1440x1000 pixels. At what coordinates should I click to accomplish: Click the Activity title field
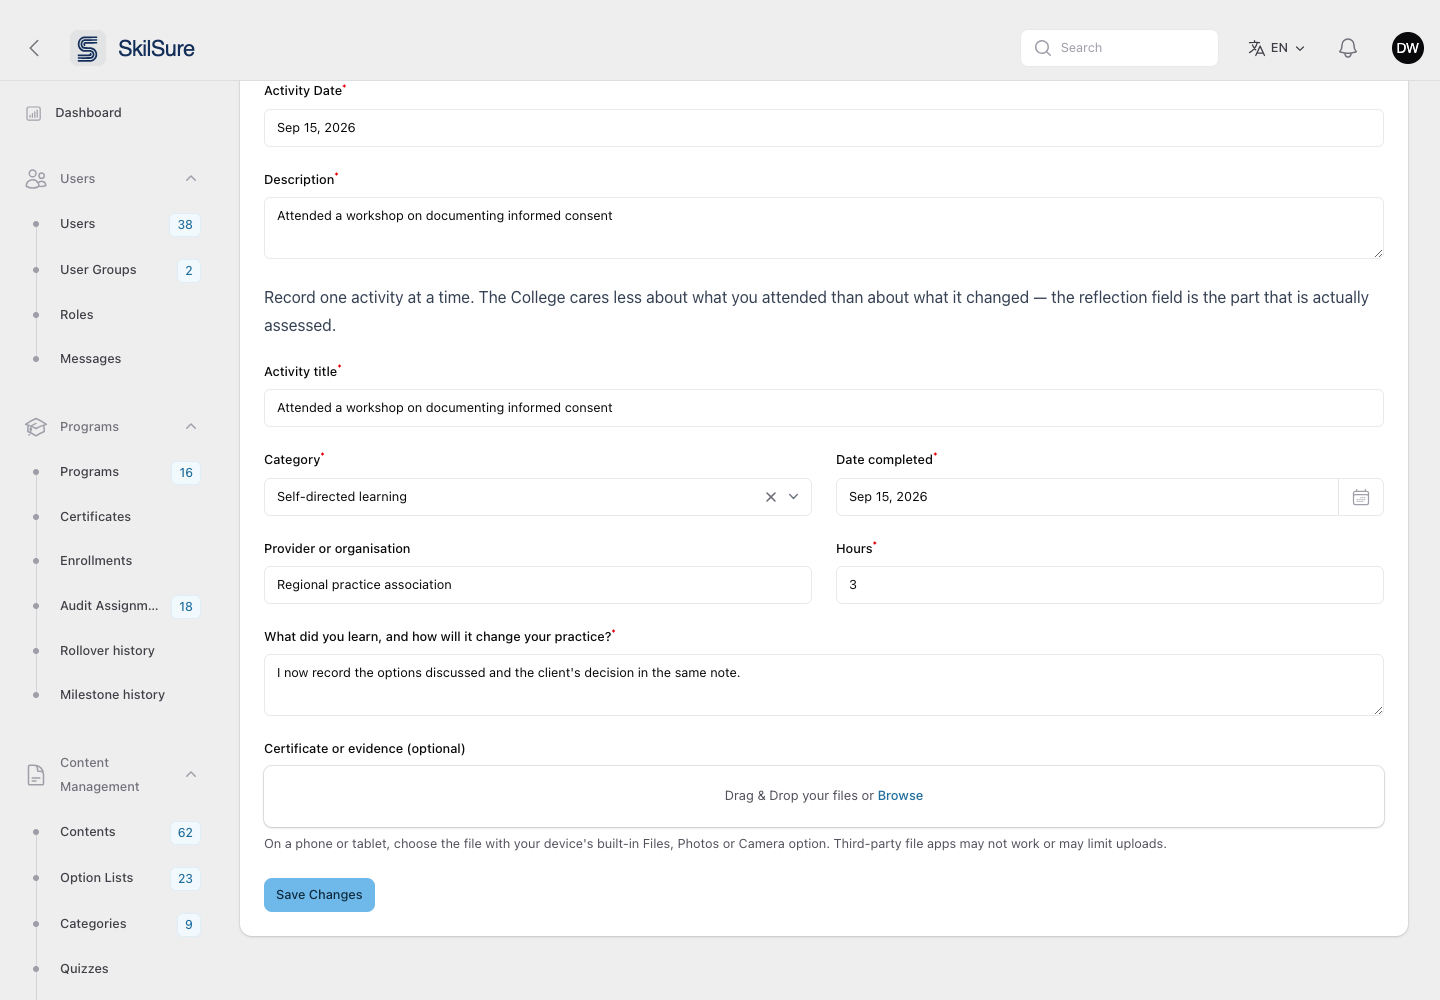click(x=824, y=408)
